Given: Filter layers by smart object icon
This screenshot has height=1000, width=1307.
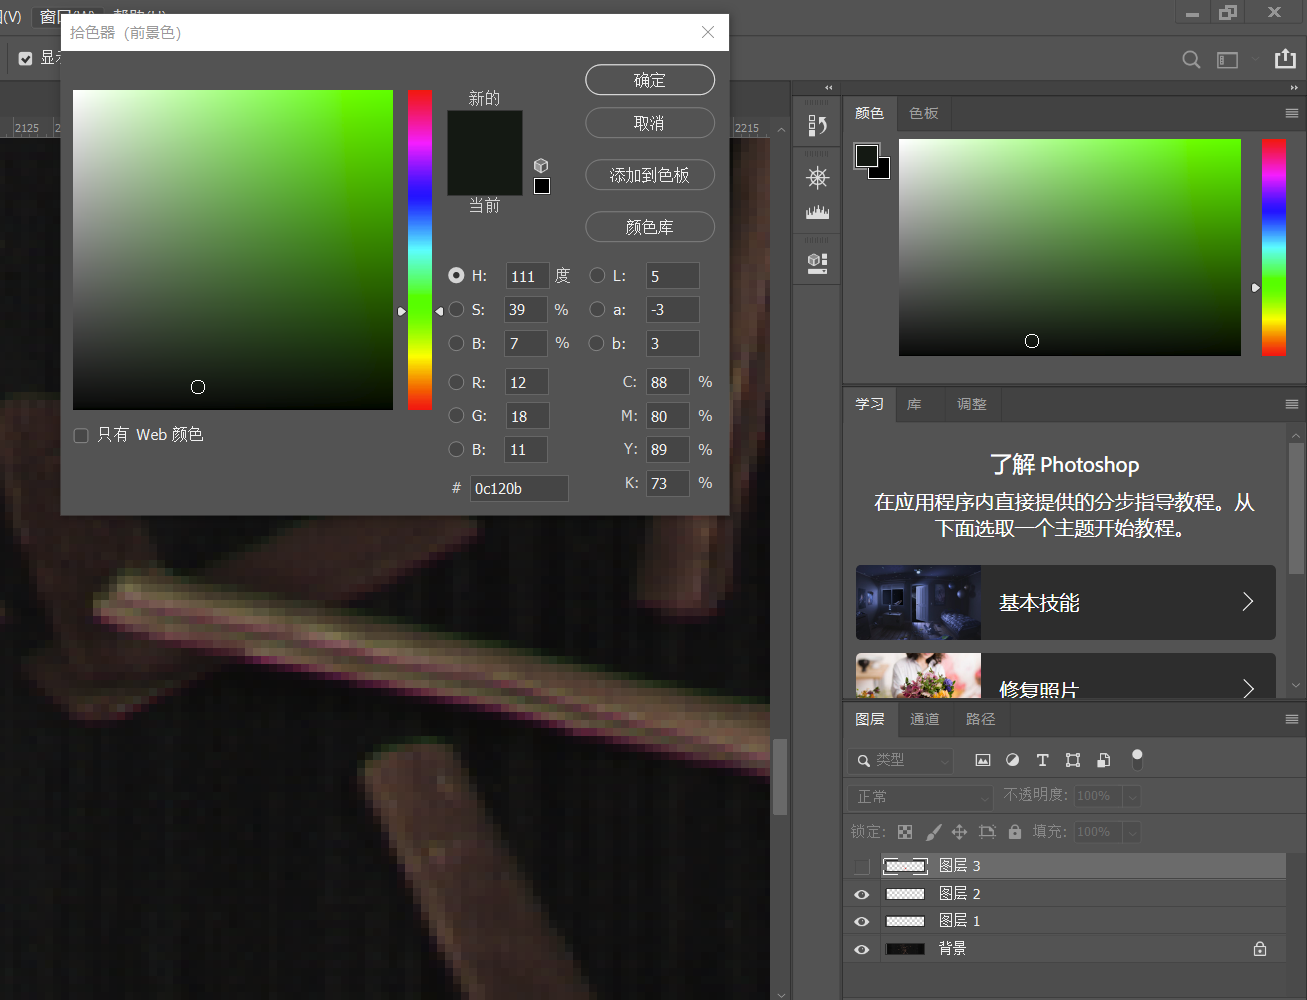Looking at the screenshot, I should coord(1103,760).
